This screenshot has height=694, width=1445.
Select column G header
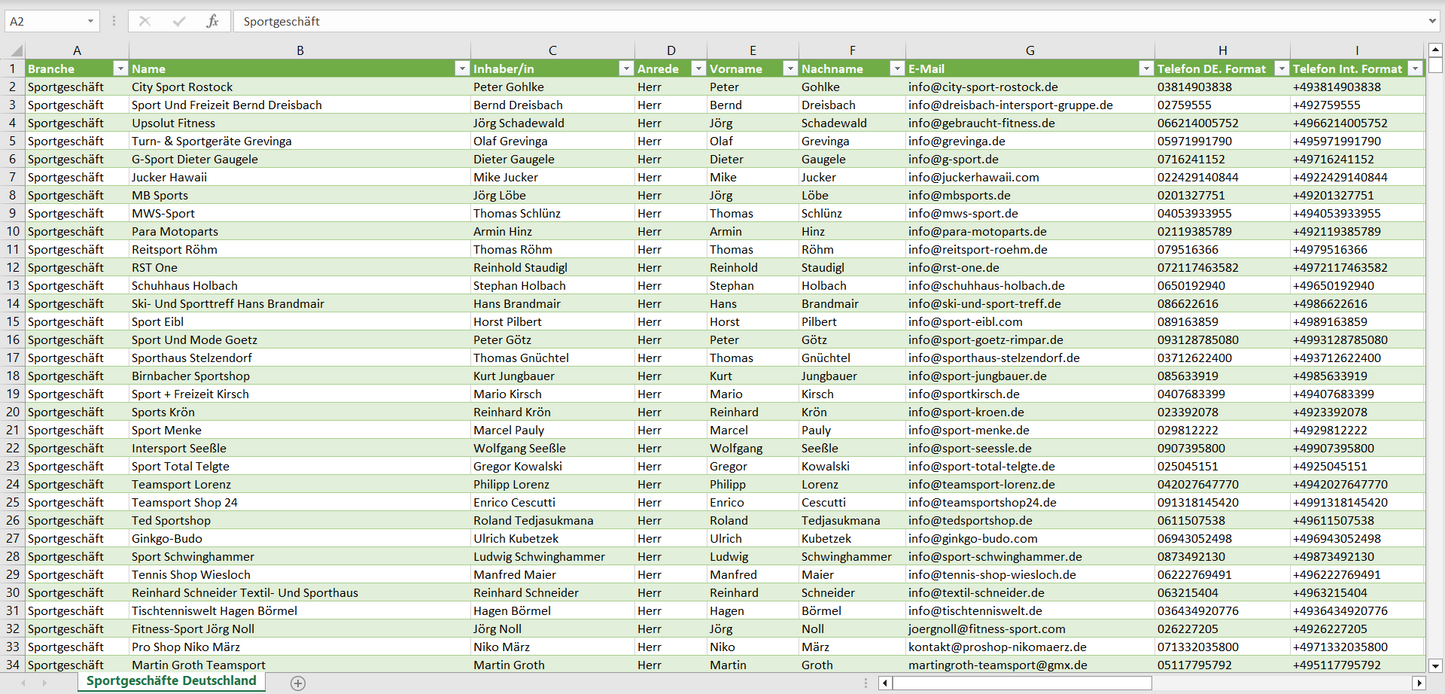coord(1030,51)
